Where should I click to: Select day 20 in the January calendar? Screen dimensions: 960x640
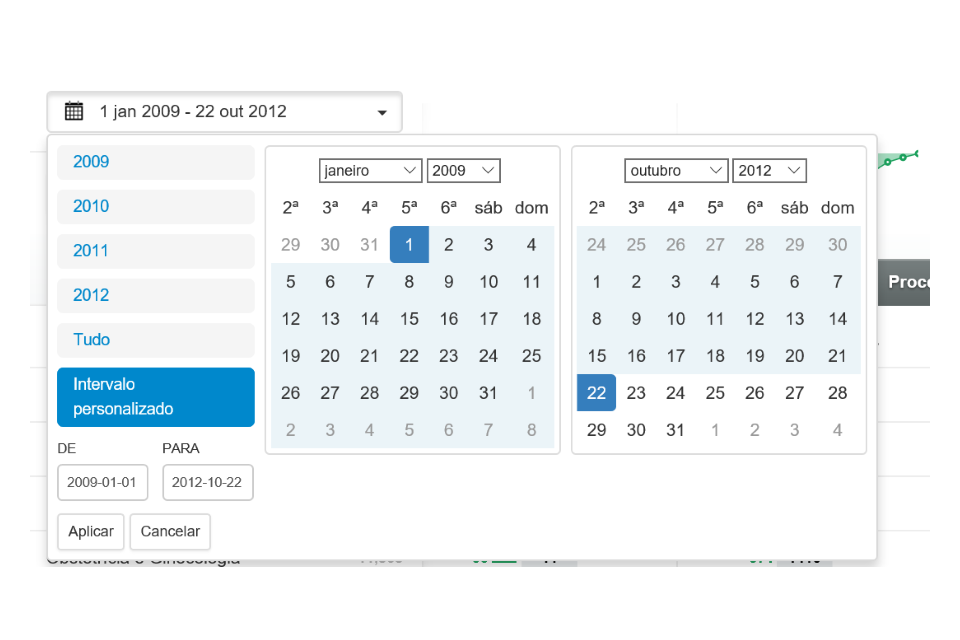(x=330, y=356)
